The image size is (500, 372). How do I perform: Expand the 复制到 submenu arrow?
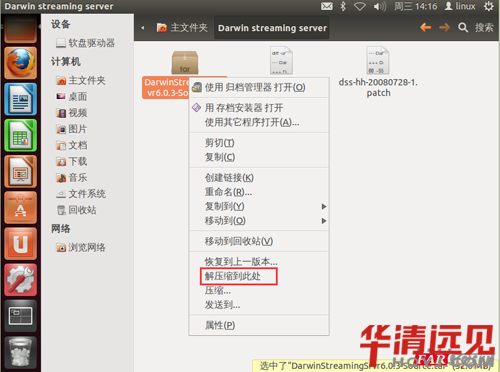pyautogui.click(x=324, y=207)
